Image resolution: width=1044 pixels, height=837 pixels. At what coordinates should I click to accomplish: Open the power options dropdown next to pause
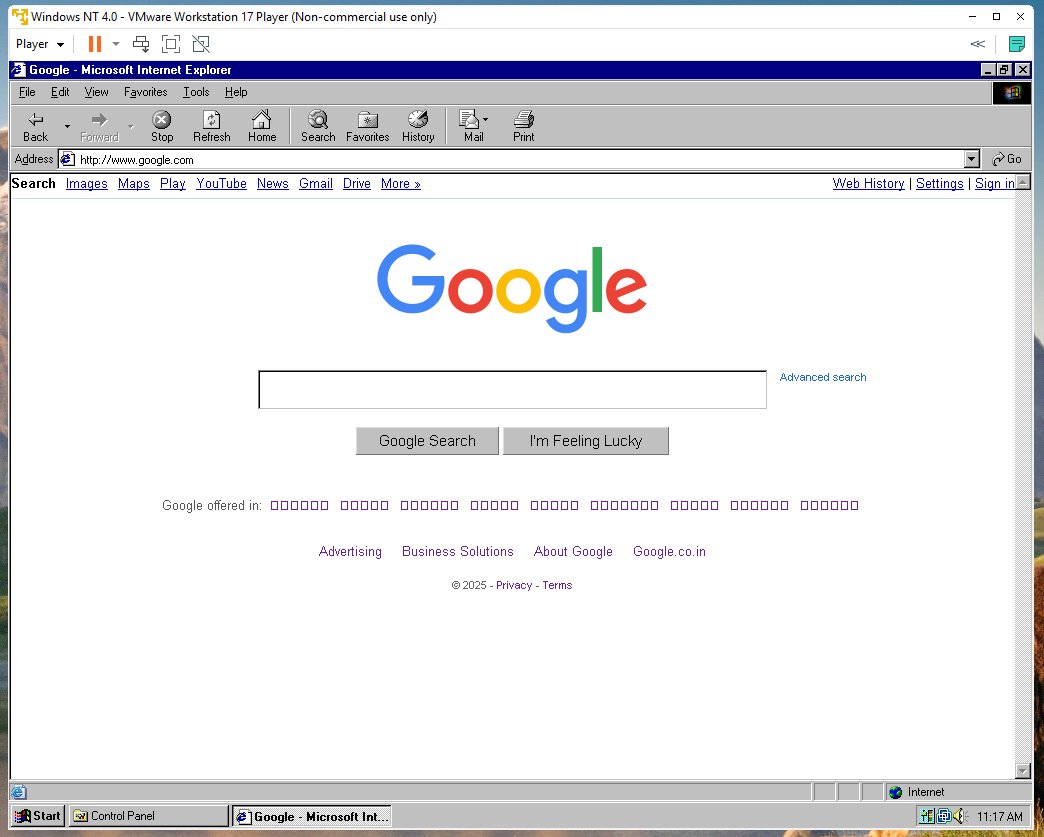(x=116, y=44)
